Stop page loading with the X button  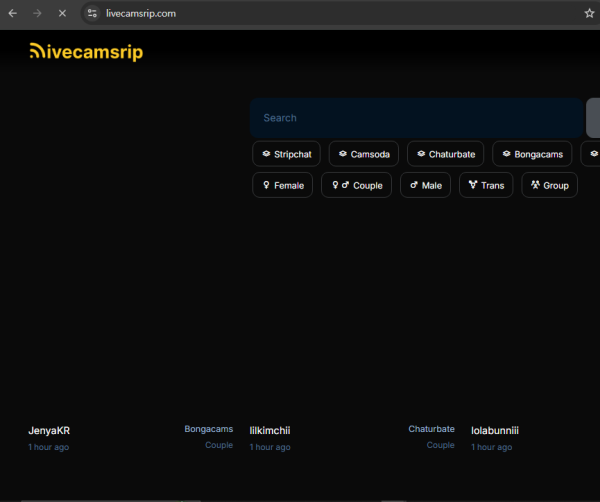tap(62, 13)
